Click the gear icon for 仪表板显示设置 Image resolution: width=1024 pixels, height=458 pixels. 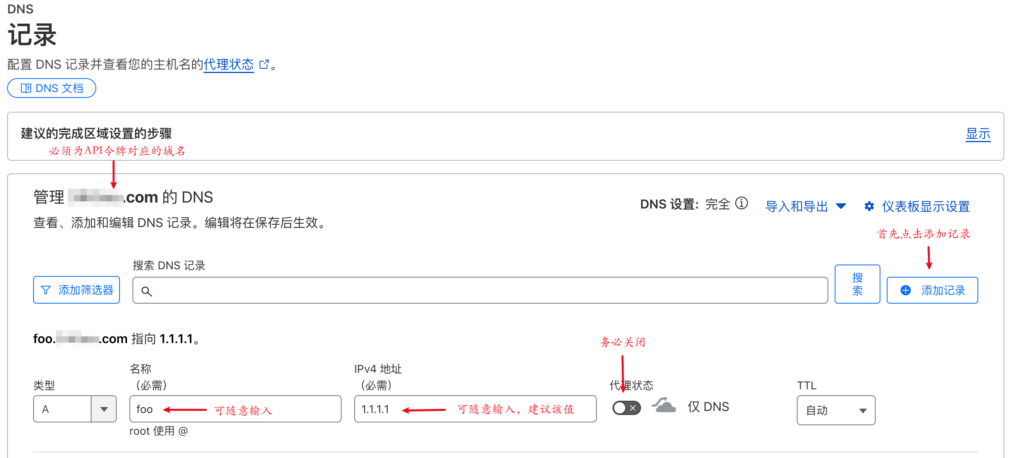(x=869, y=206)
